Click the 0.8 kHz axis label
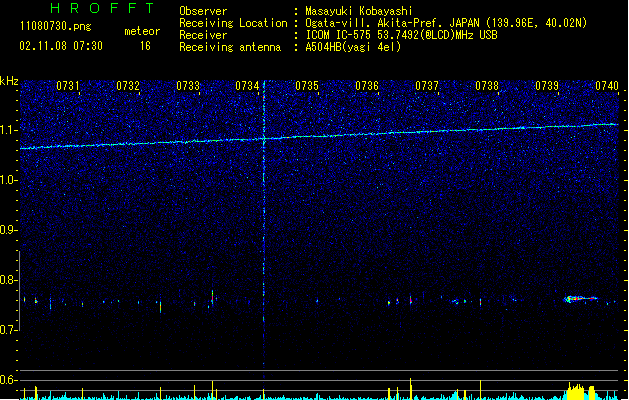Screen dimensions: 629x400 tap(9, 280)
